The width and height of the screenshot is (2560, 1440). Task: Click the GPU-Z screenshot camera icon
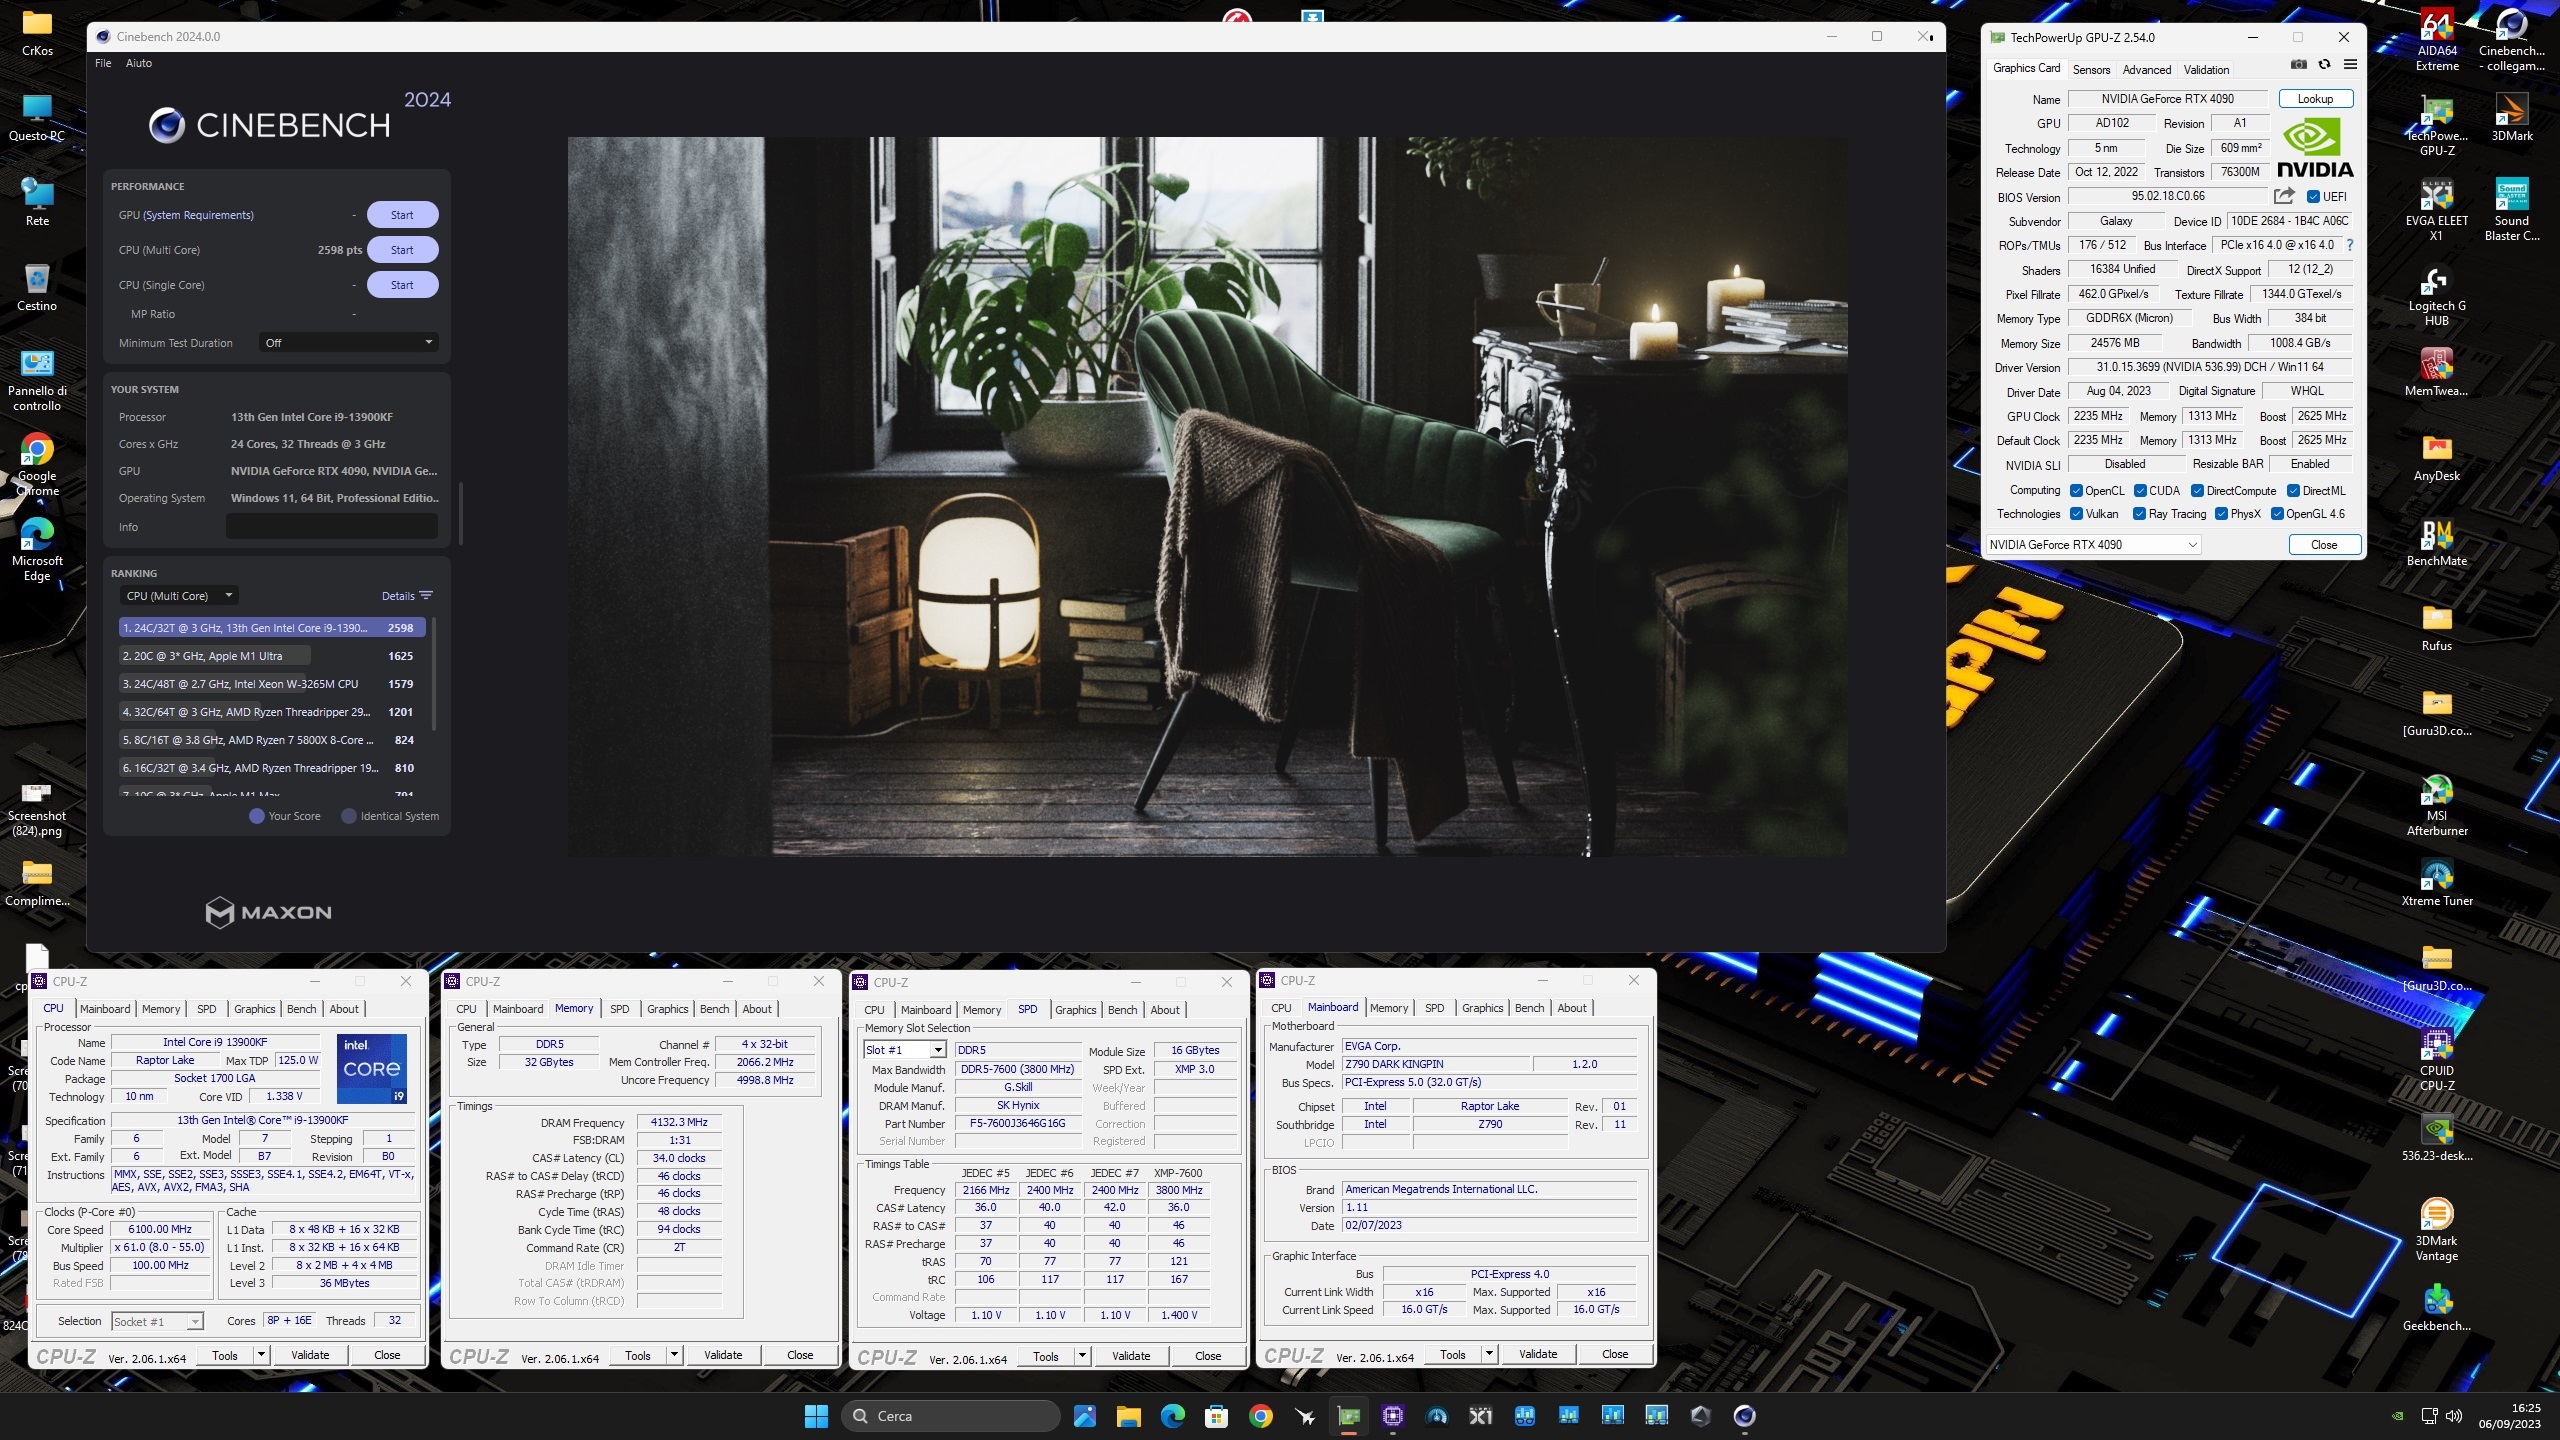click(x=2299, y=65)
